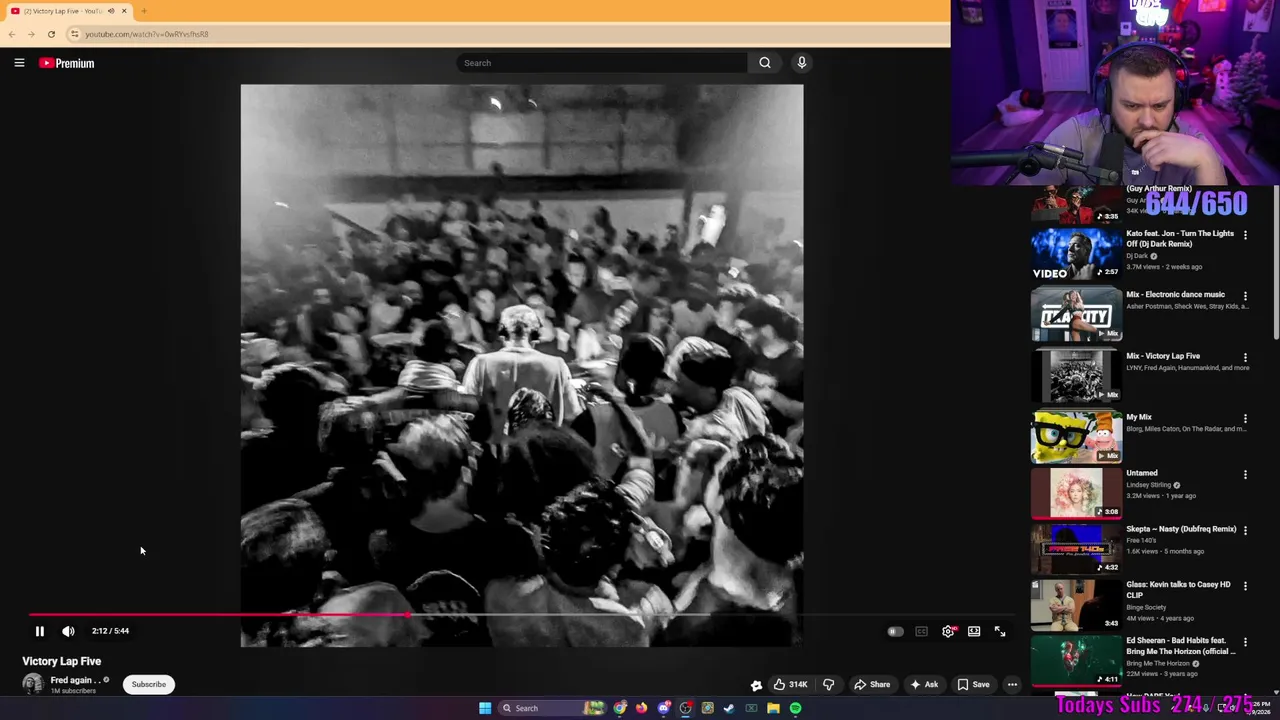Viewport: 1280px width, 720px height.
Task: Click Binge Society channel name
Action: [1147, 607]
